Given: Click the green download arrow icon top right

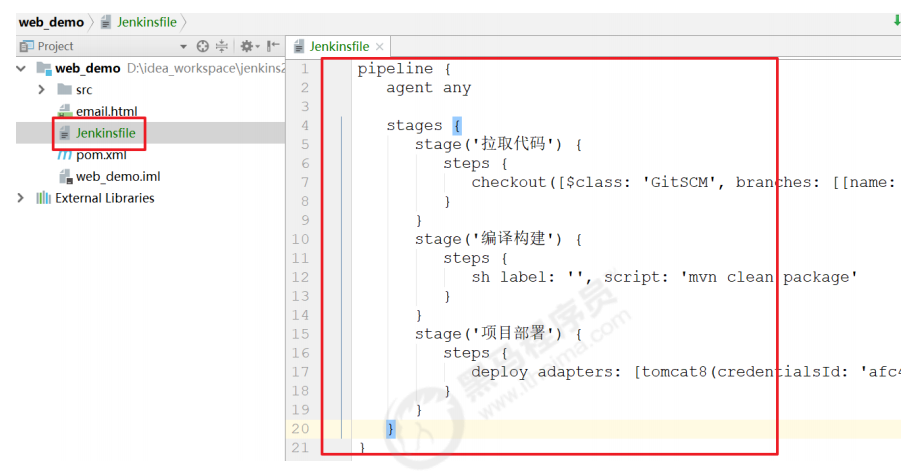Looking at the screenshot, I should [897, 21].
